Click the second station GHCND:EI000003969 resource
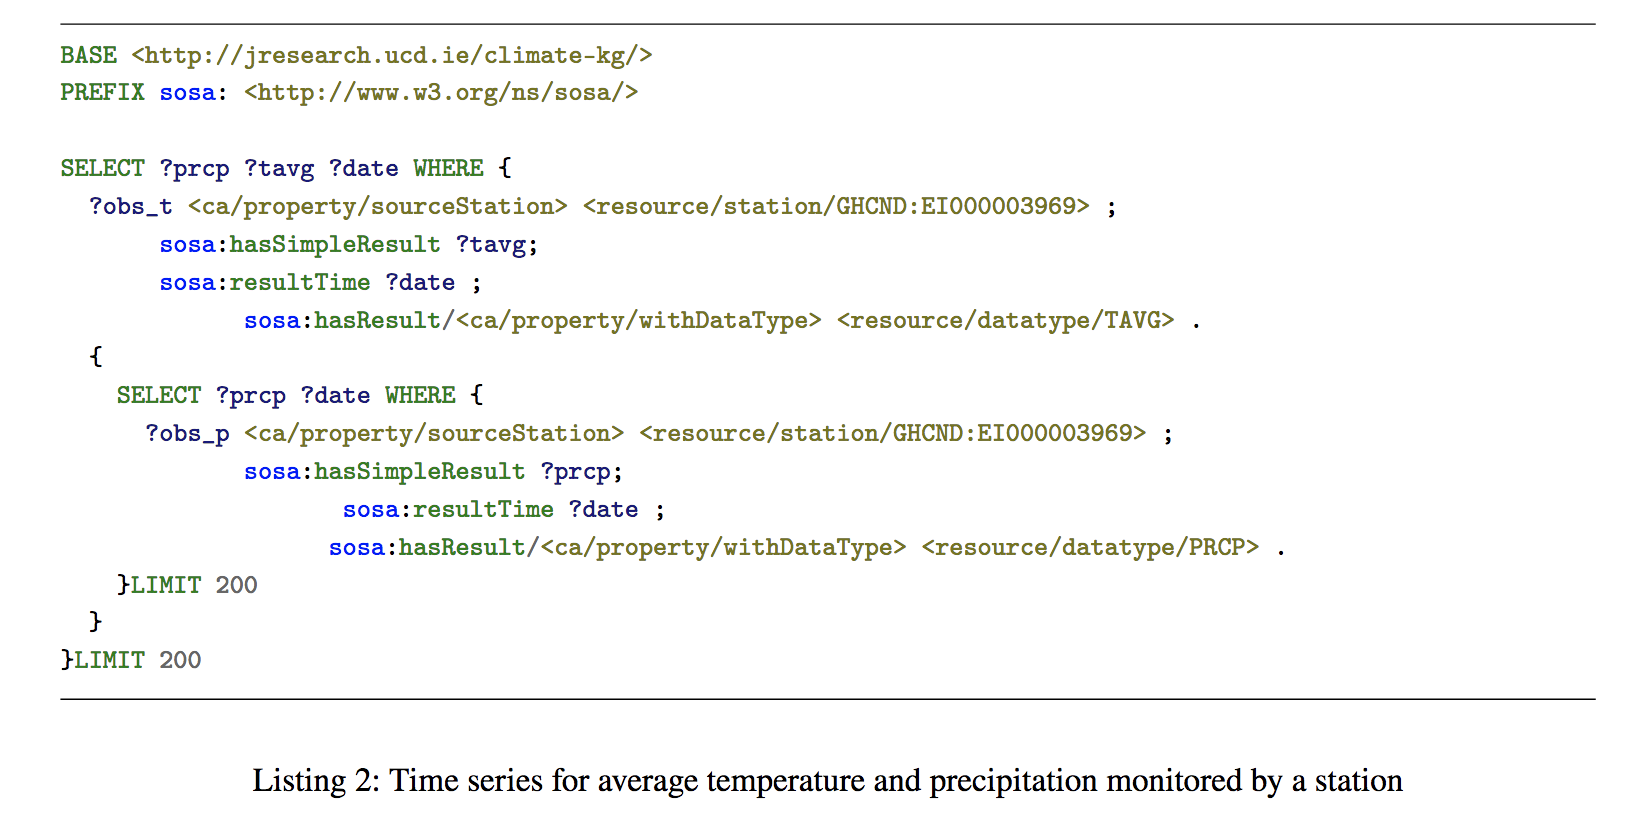 pyautogui.click(x=893, y=433)
